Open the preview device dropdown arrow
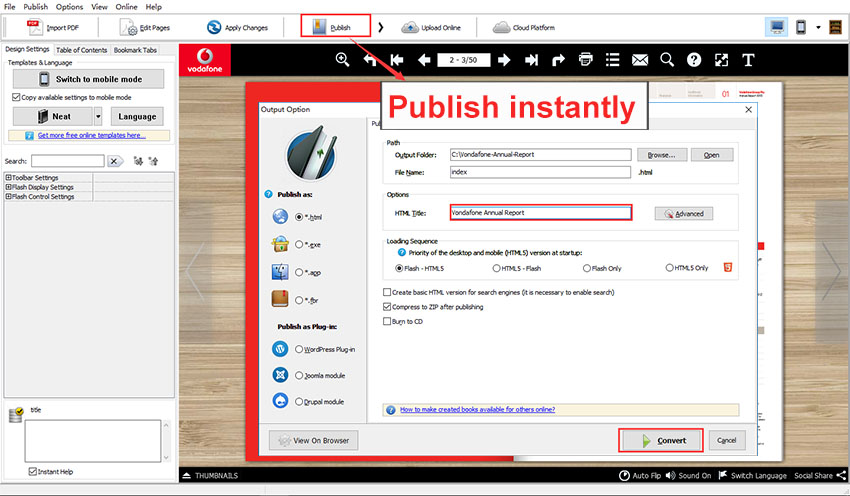The image size is (850, 496). click(x=818, y=27)
